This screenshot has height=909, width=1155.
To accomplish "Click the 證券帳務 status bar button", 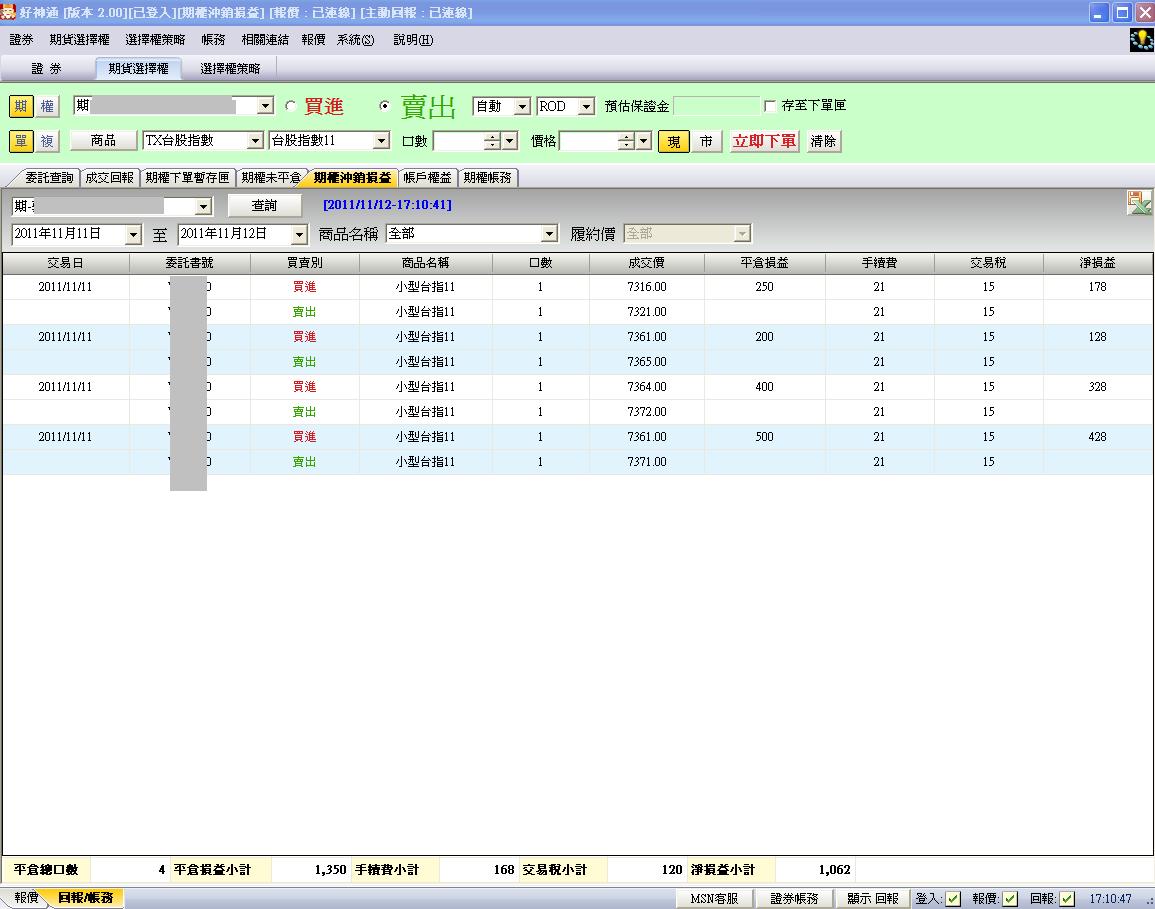I will pos(794,899).
